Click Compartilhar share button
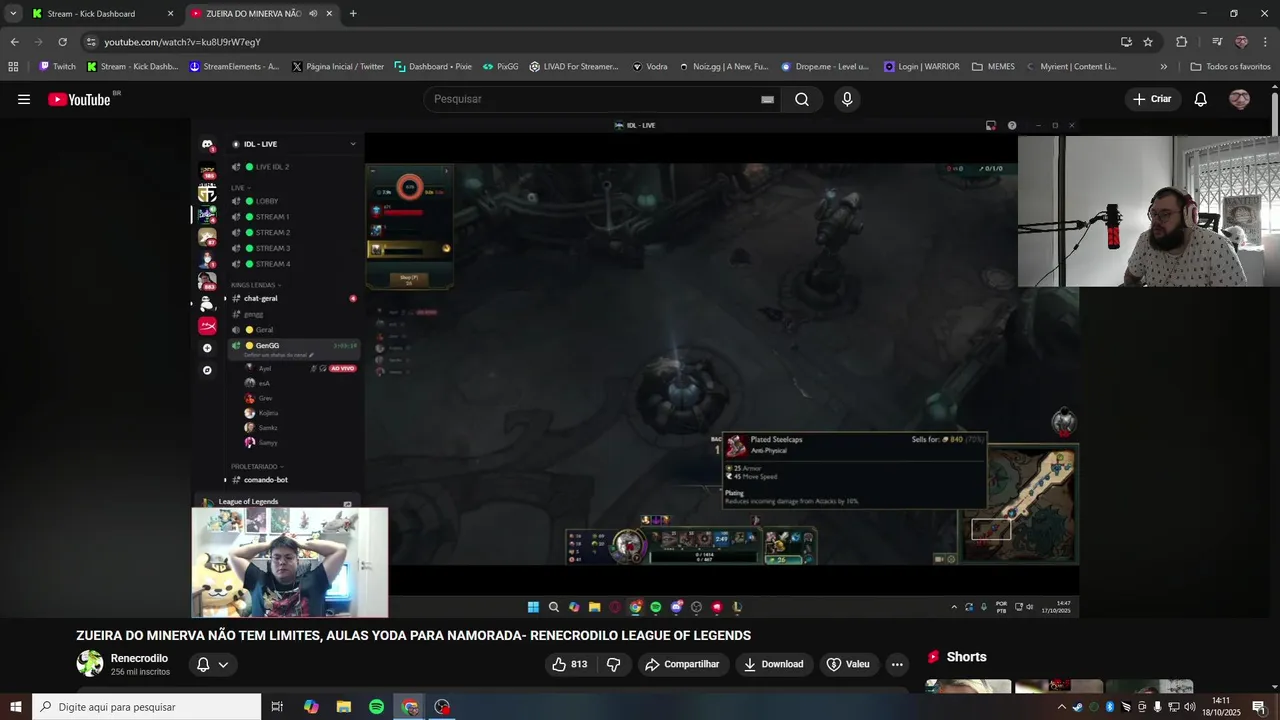The width and height of the screenshot is (1280, 720). pos(682,664)
